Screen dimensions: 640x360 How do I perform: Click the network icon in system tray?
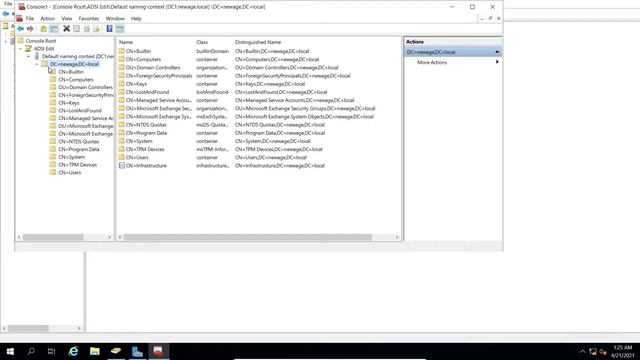click(x=593, y=351)
